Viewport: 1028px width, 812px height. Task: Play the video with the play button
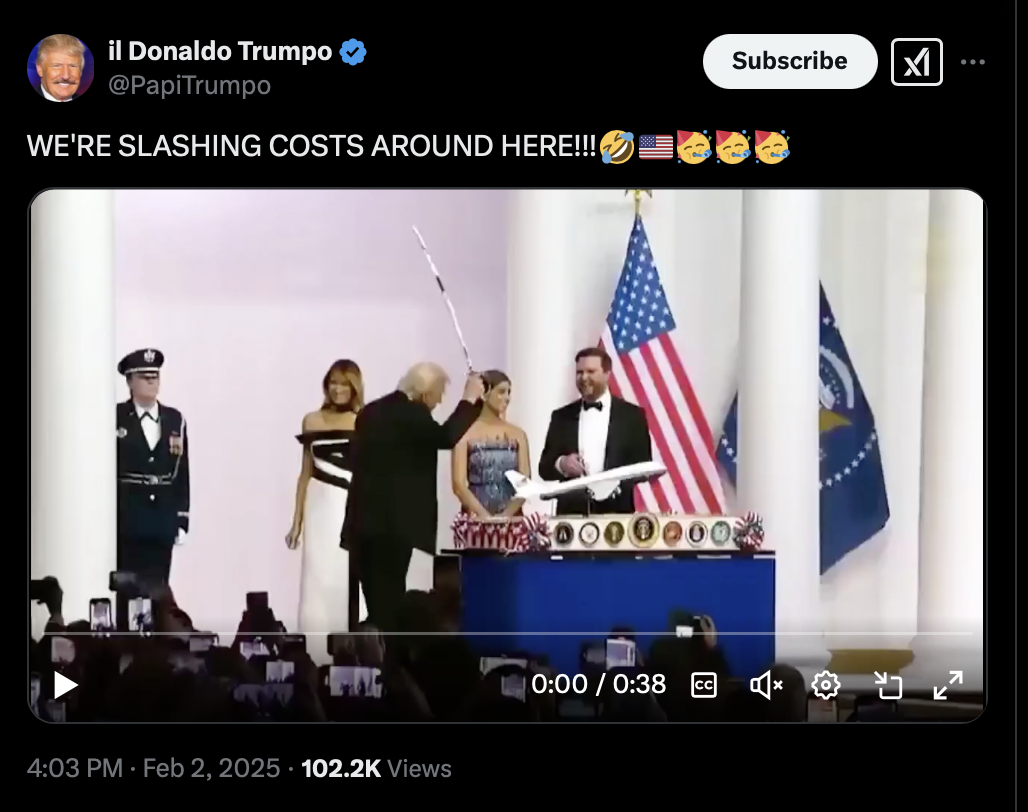click(x=65, y=686)
